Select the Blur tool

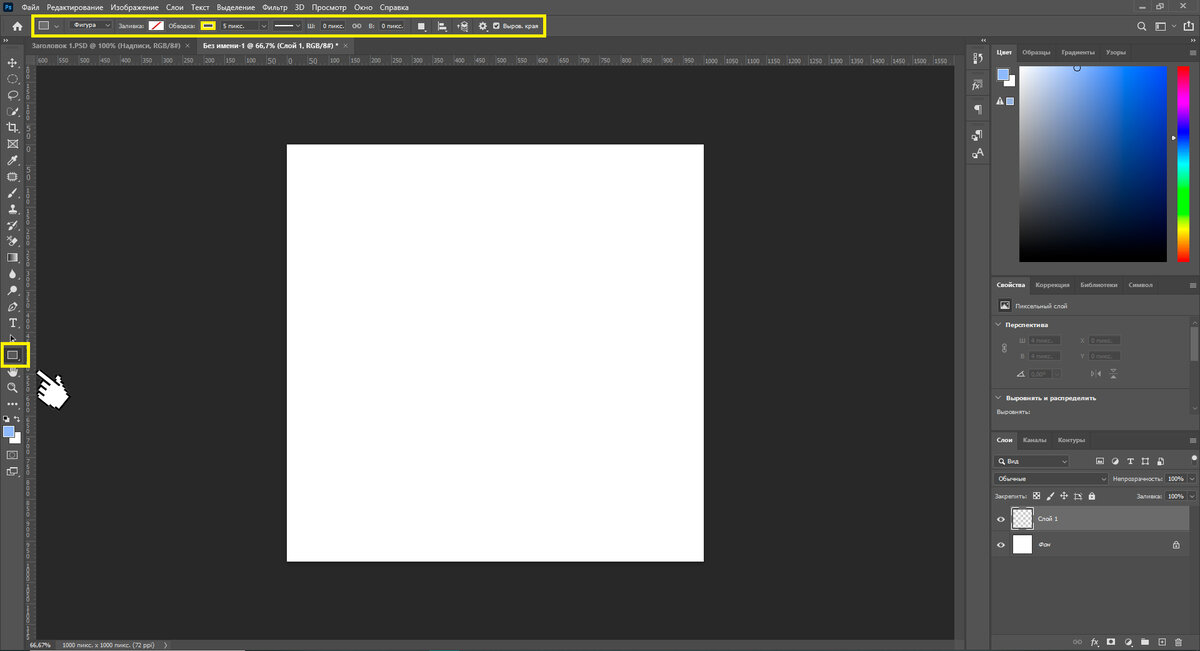pyautogui.click(x=13, y=273)
